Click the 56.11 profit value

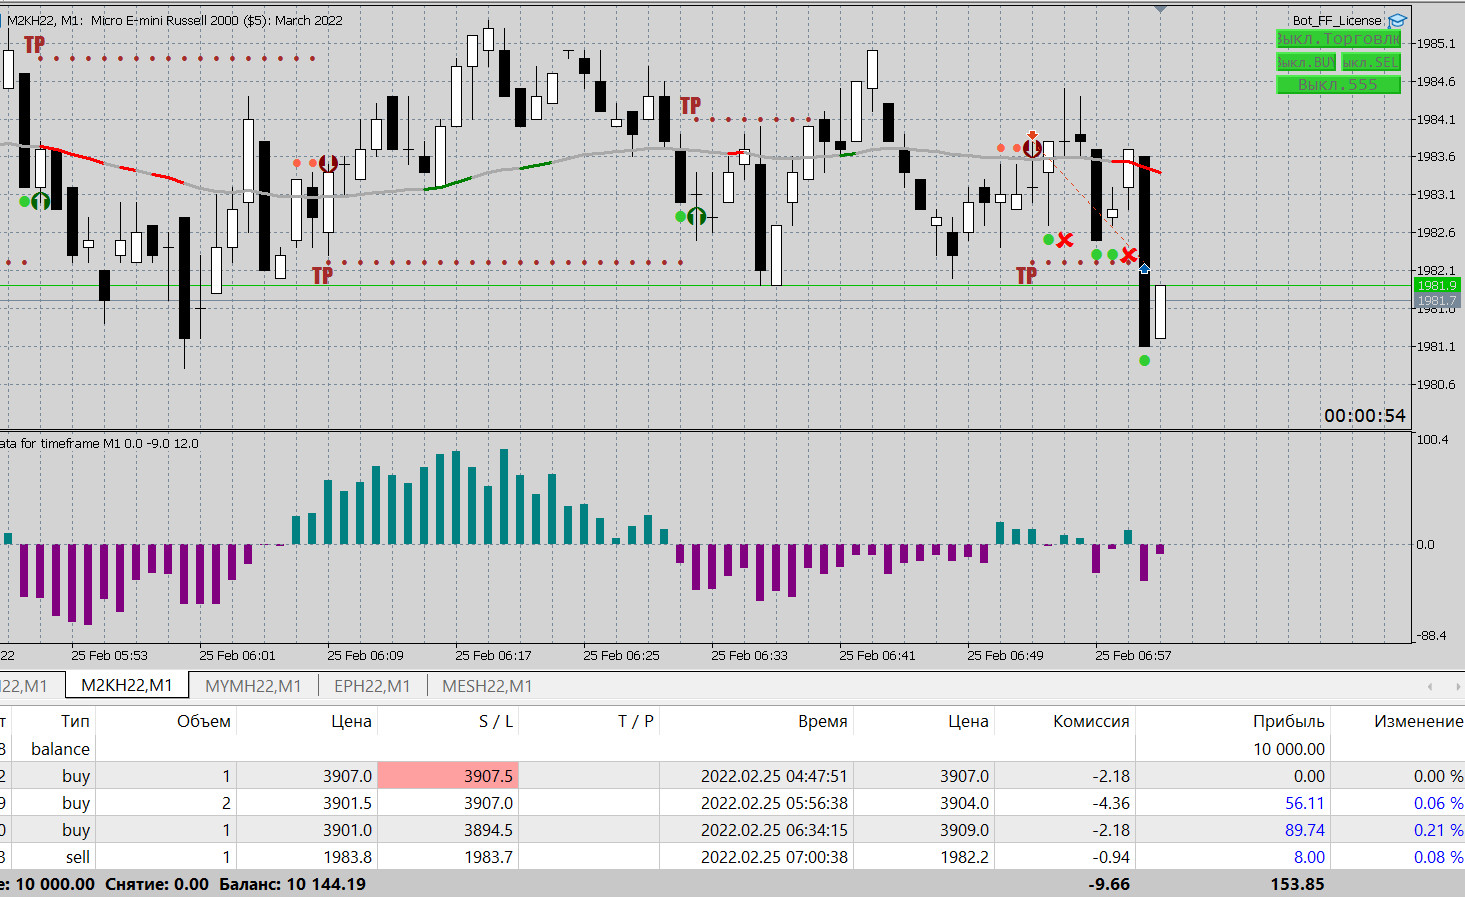[x=1305, y=803]
